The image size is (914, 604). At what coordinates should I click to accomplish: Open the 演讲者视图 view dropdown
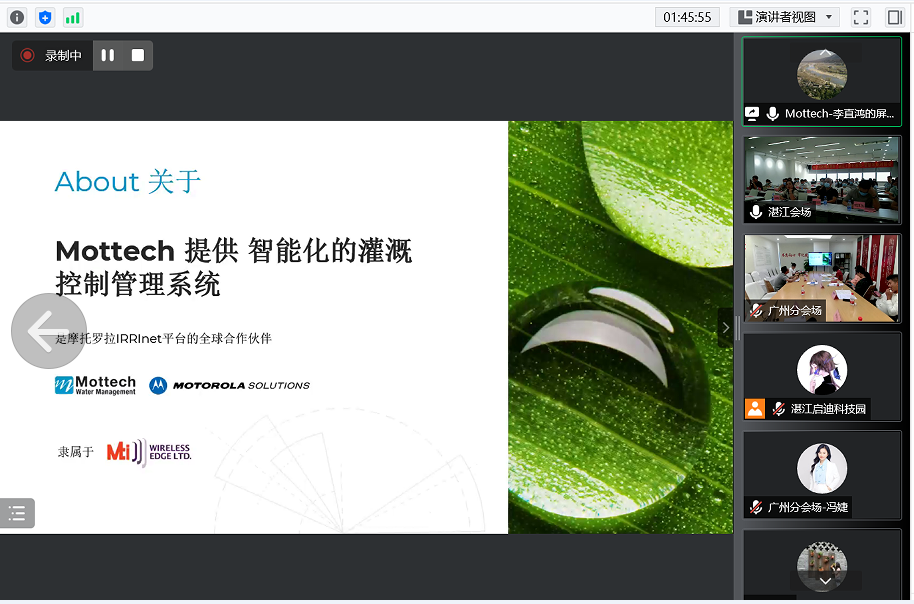784,17
